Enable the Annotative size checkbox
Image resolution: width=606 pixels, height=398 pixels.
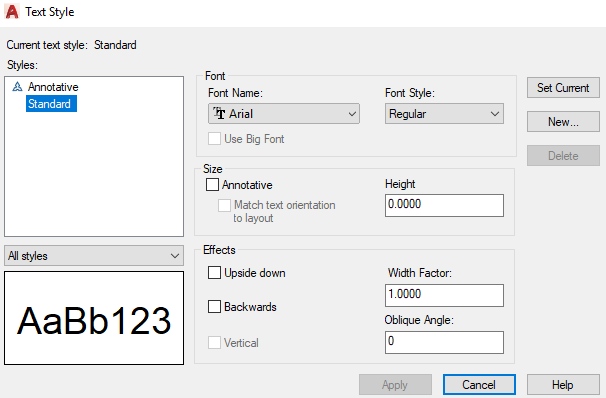tap(212, 184)
